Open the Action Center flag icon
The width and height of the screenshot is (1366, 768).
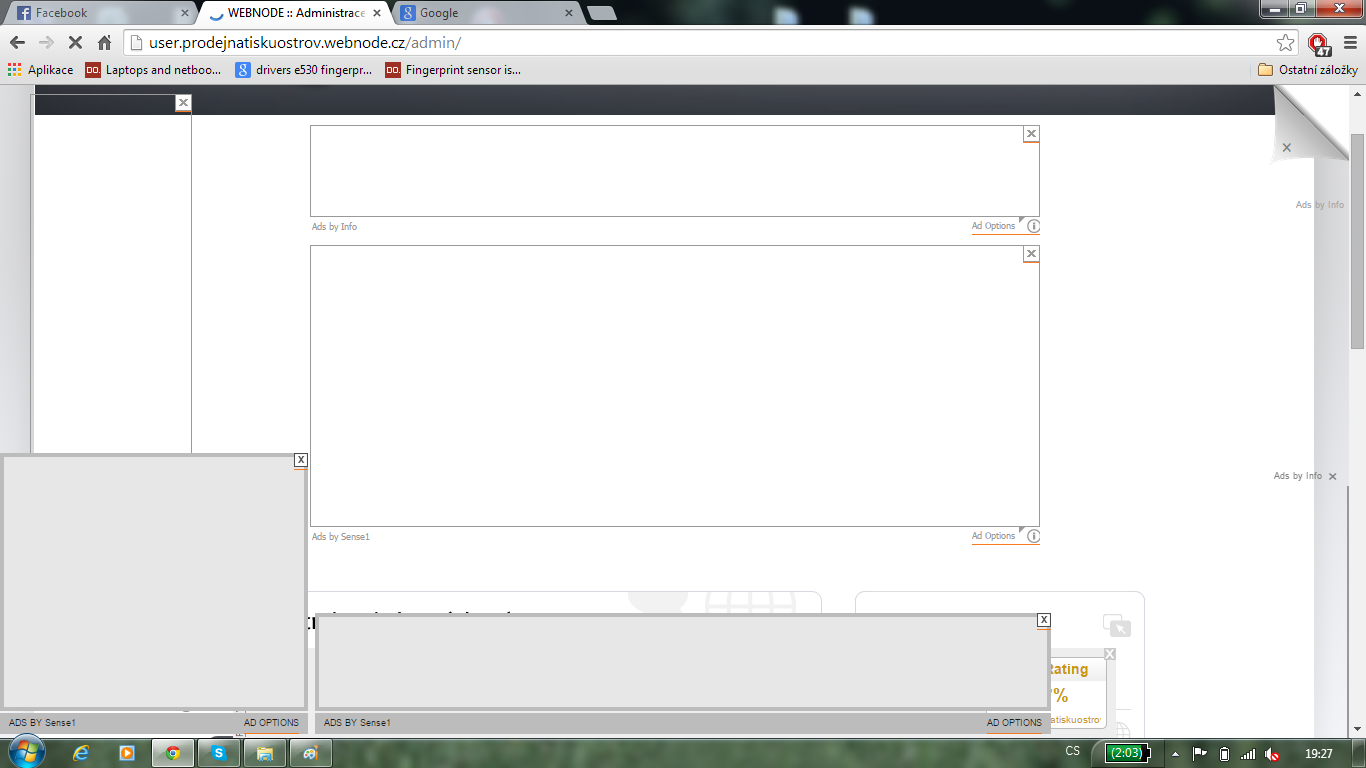pyautogui.click(x=1200, y=753)
